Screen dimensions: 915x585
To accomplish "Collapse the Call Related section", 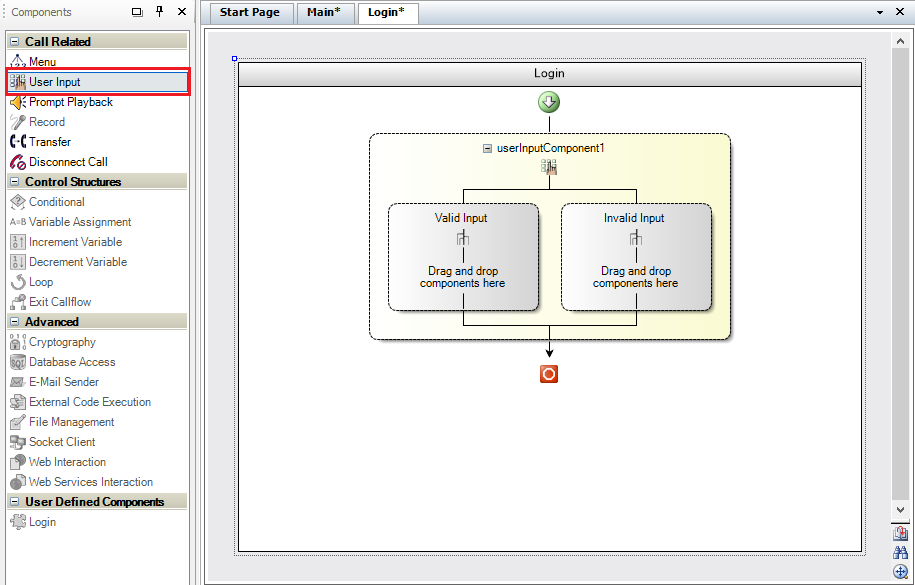I will [x=15, y=41].
